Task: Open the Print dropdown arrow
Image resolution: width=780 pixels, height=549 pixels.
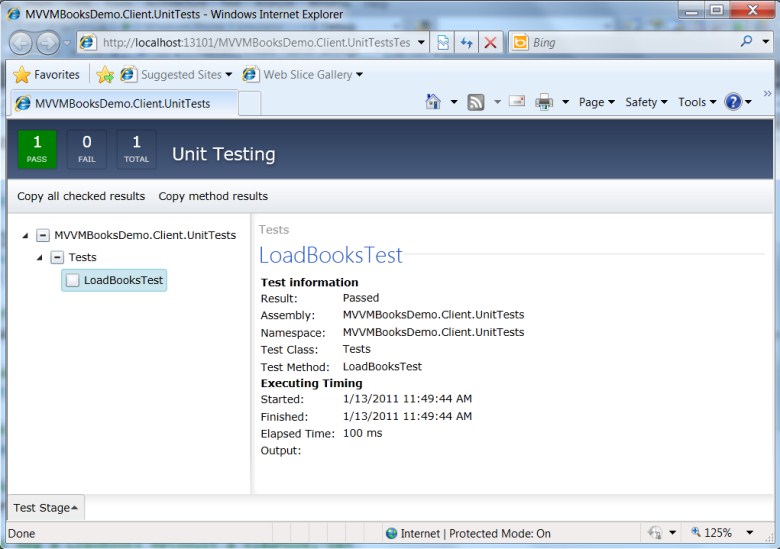Action: 566,102
